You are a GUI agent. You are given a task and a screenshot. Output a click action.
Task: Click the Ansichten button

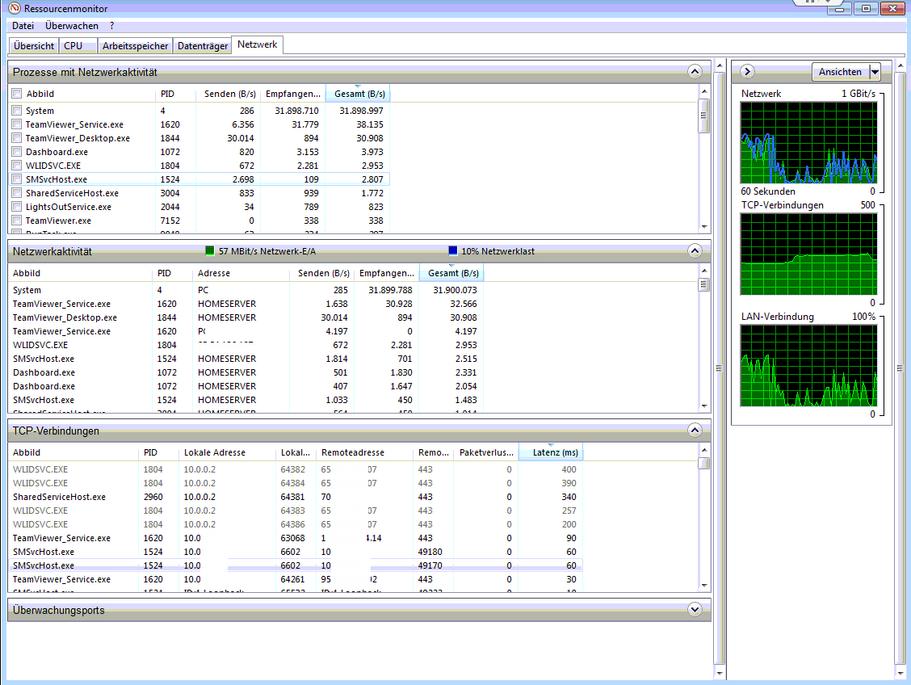(839, 72)
